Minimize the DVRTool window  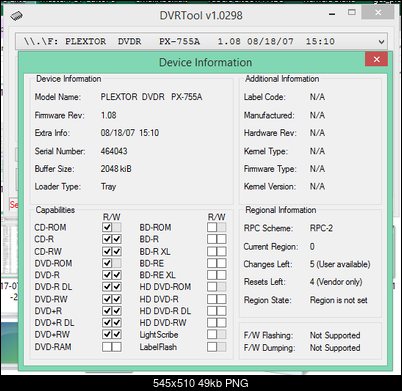[x=332, y=14]
